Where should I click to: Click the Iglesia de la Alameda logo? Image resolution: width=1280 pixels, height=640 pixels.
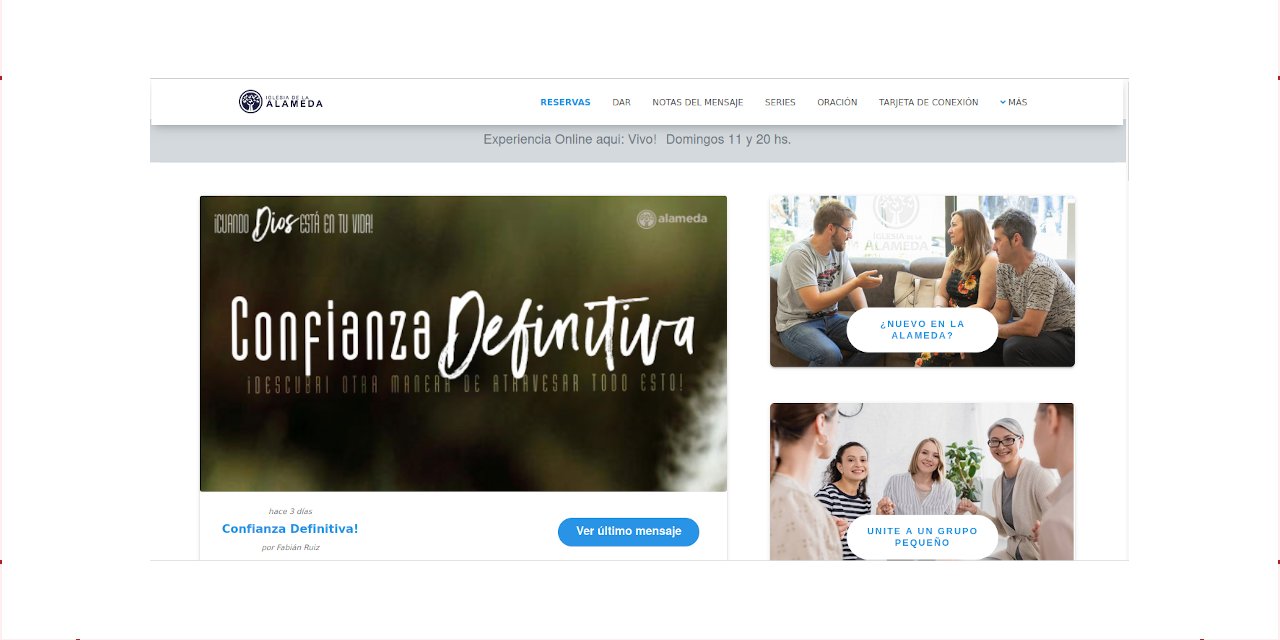(281, 101)
